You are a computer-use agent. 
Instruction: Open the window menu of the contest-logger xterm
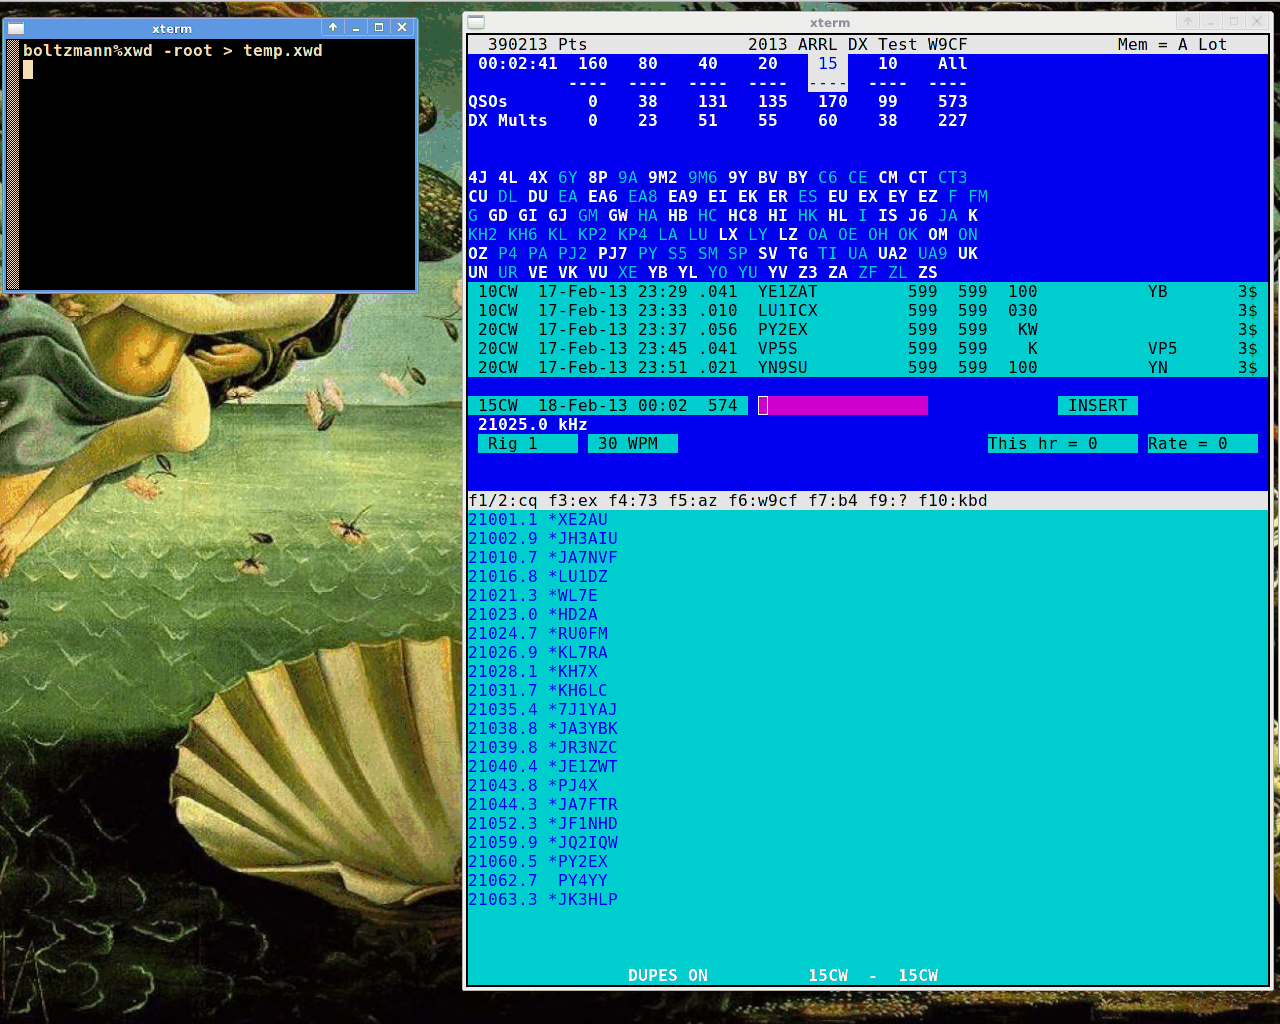tap(476, 22)
